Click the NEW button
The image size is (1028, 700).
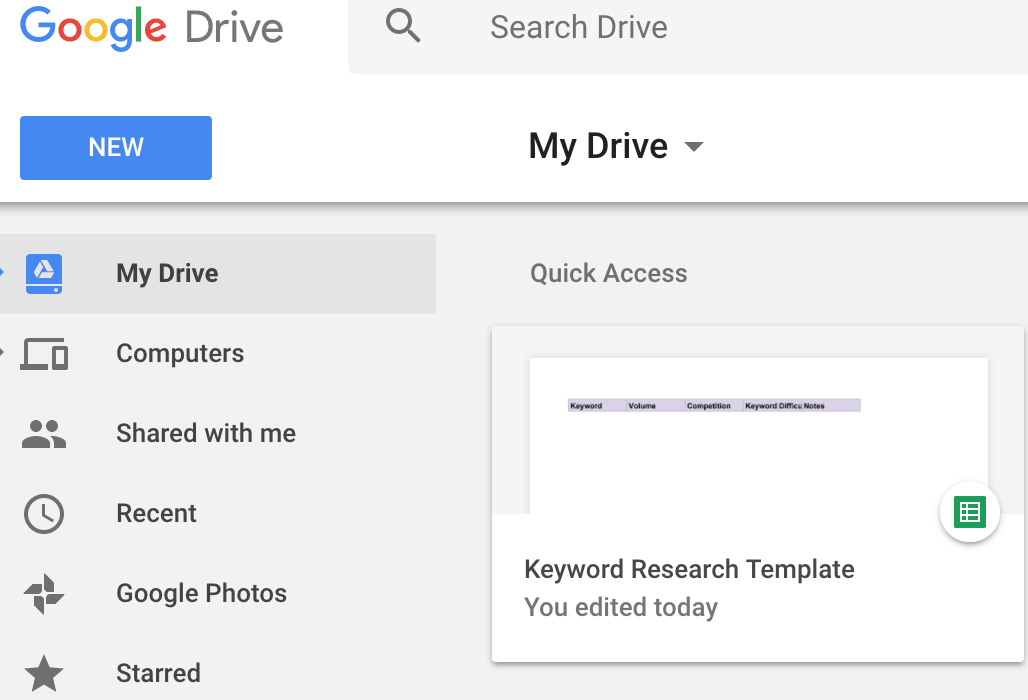115,147
